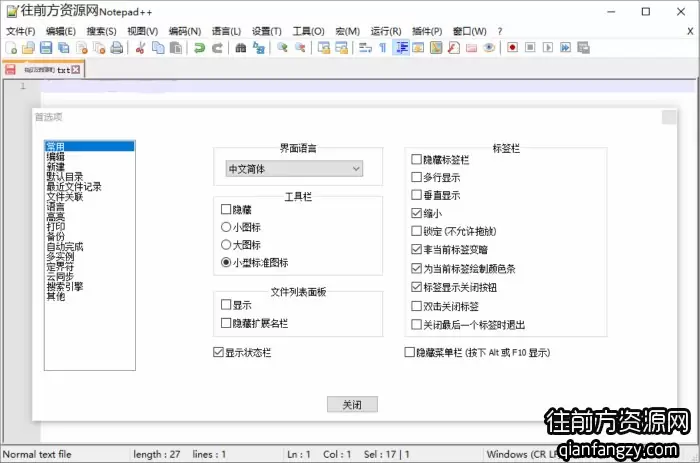Open the 文件(F) menu

pos(21,31)
